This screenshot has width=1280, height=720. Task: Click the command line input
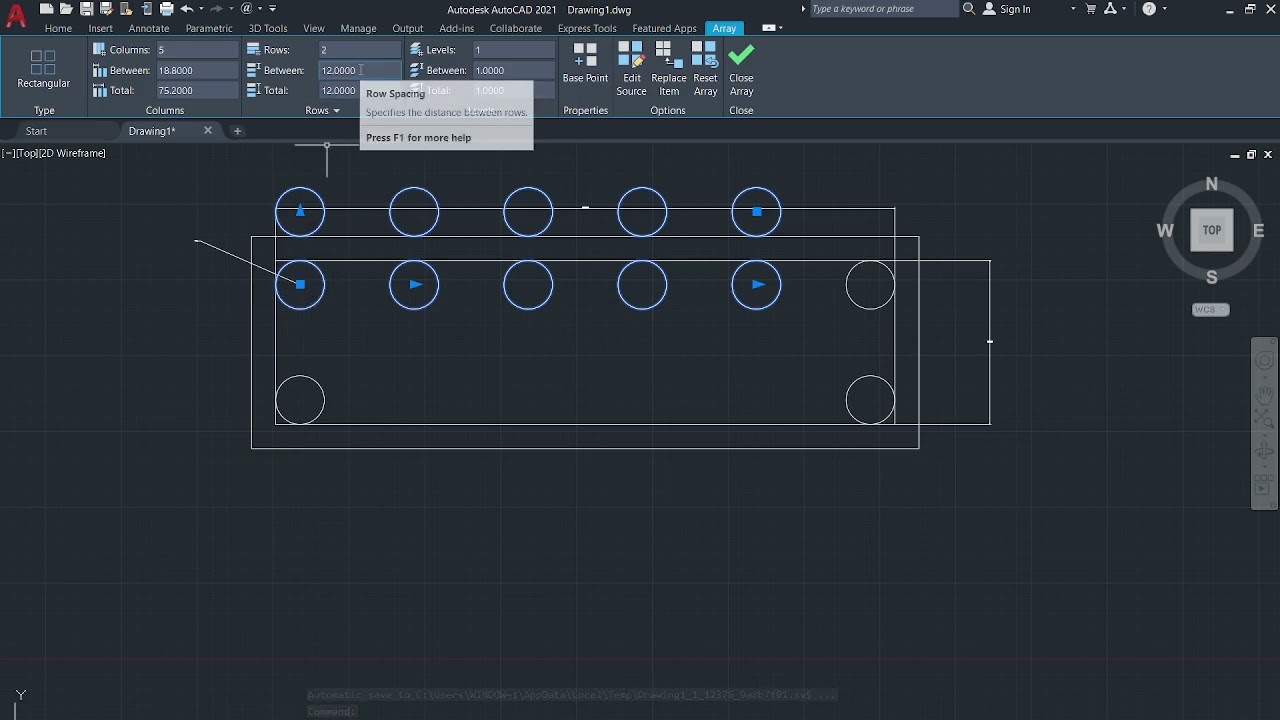pyautogui.click(x=570, y=711)
